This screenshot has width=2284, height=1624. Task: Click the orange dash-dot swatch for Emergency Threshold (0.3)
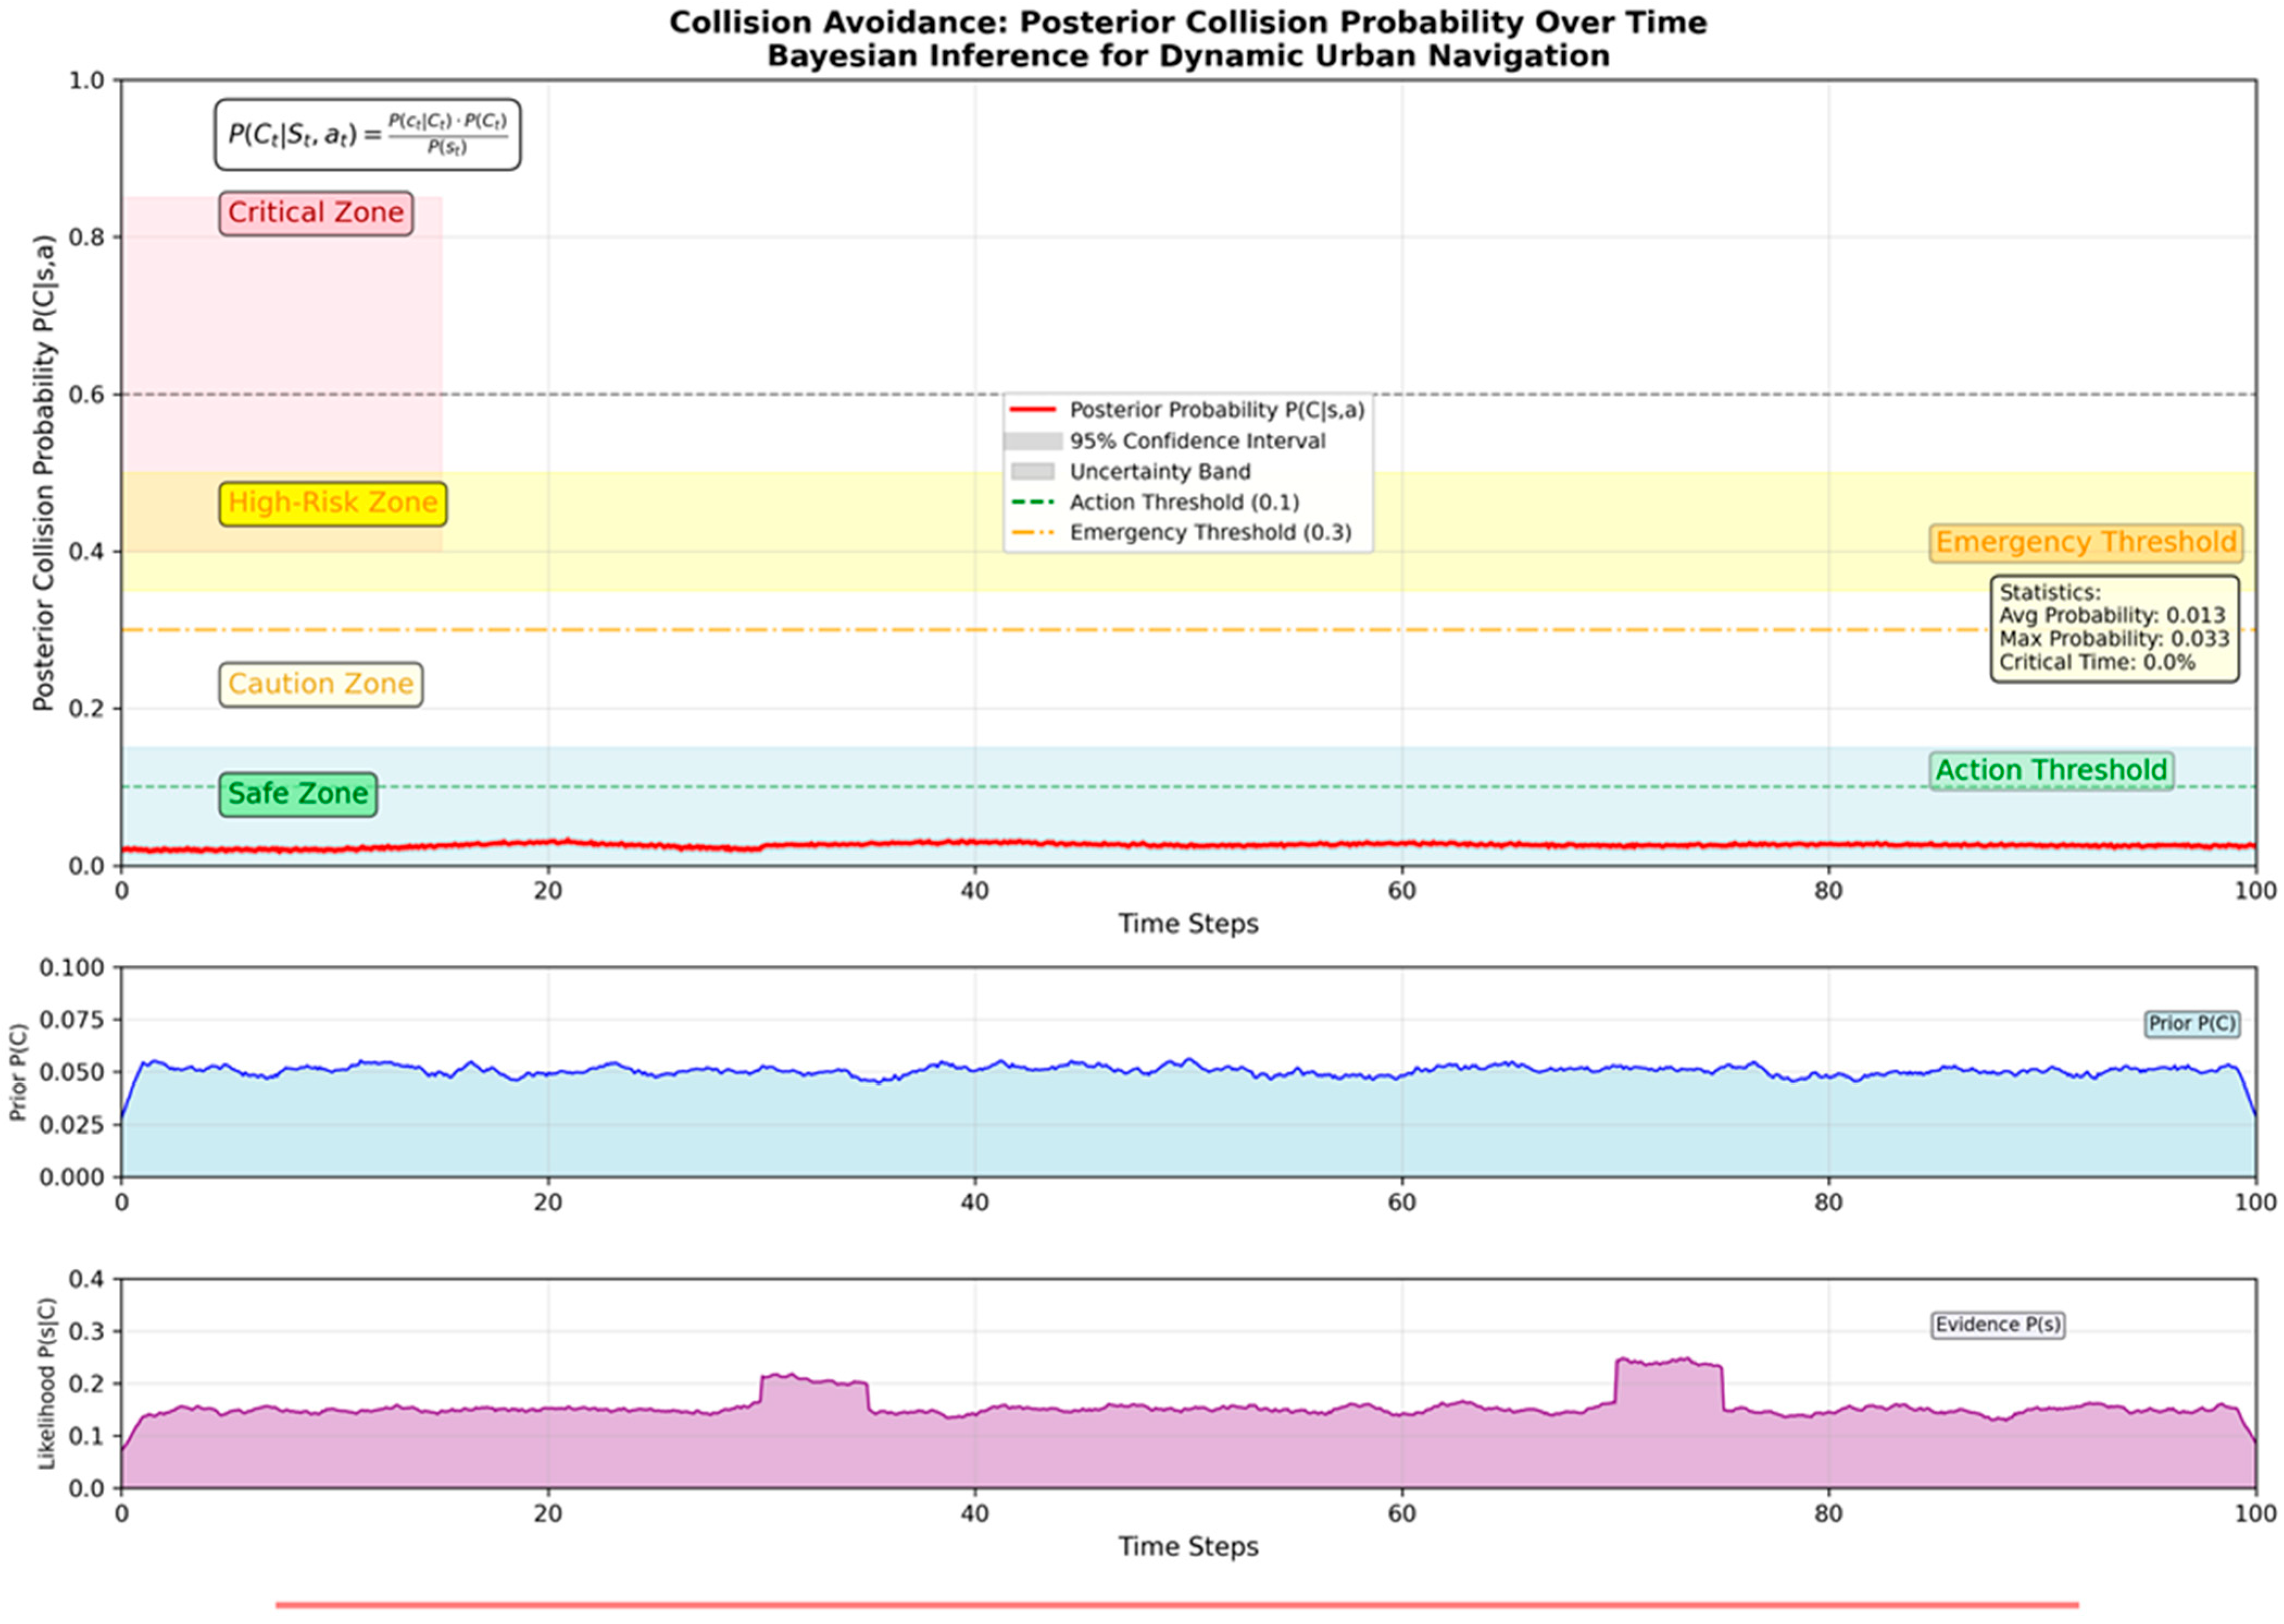(1032, 532)
